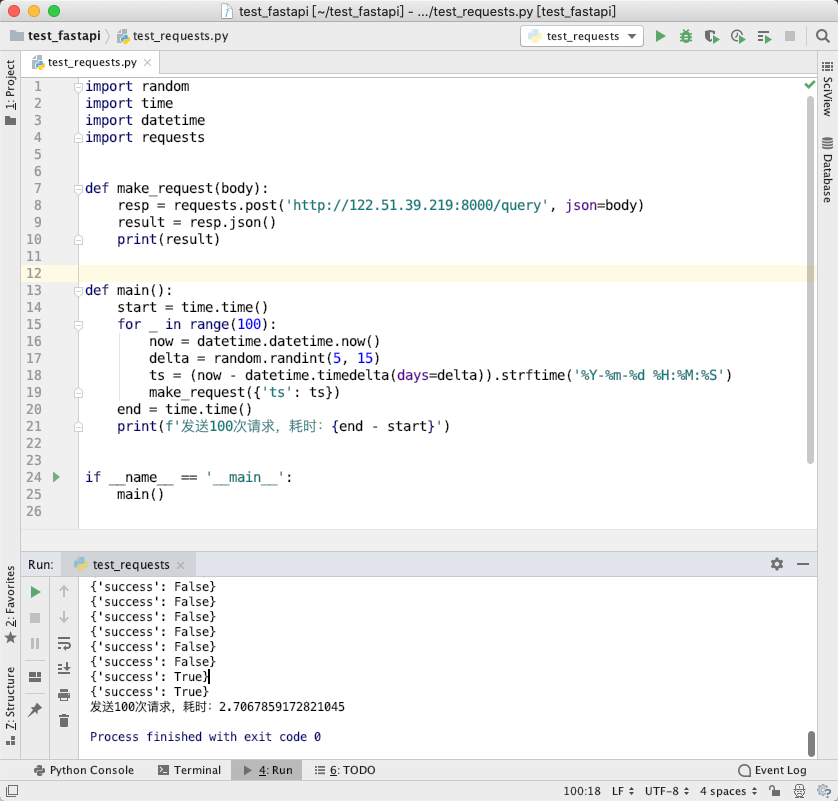Open Search Everywhere magnifier icon

822,36
